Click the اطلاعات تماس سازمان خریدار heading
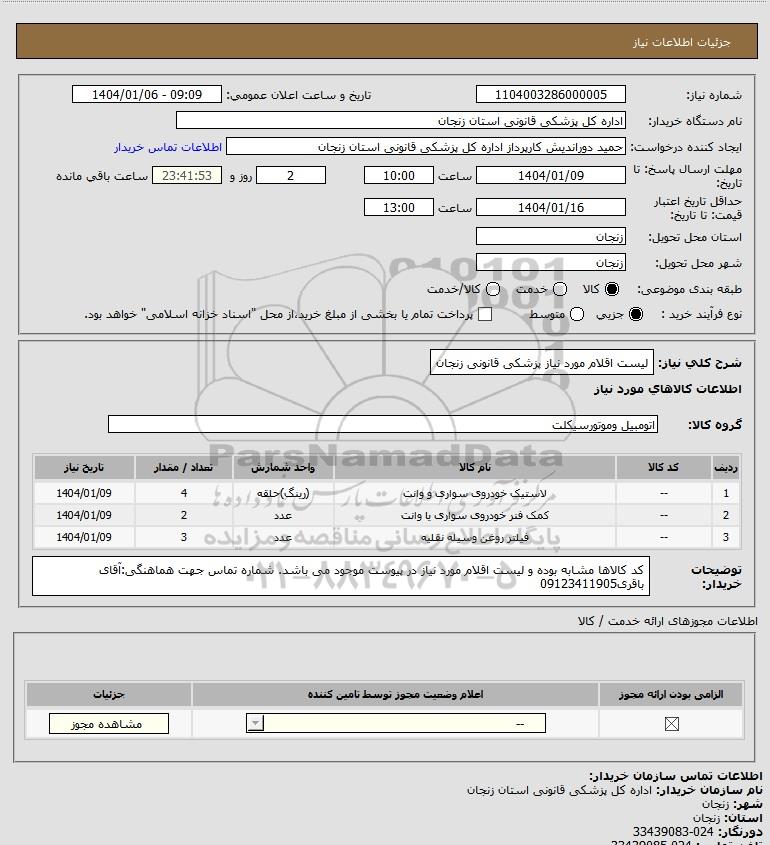770x845 pixels. 676,776
